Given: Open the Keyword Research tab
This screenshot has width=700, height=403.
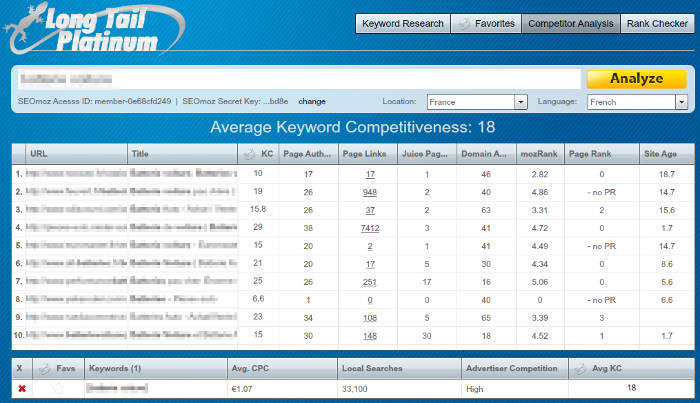Looking at the screenshot, I should click(x=403, y=24).
